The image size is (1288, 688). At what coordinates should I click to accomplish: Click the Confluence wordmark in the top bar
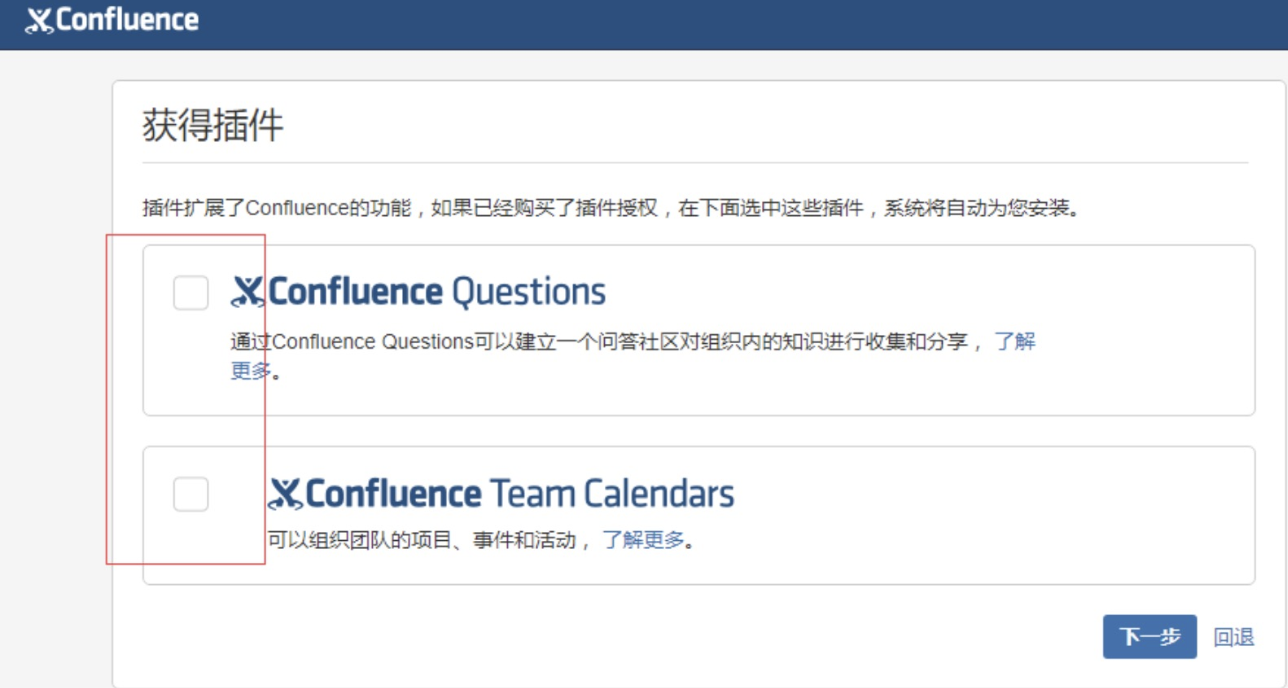[127, 20]
